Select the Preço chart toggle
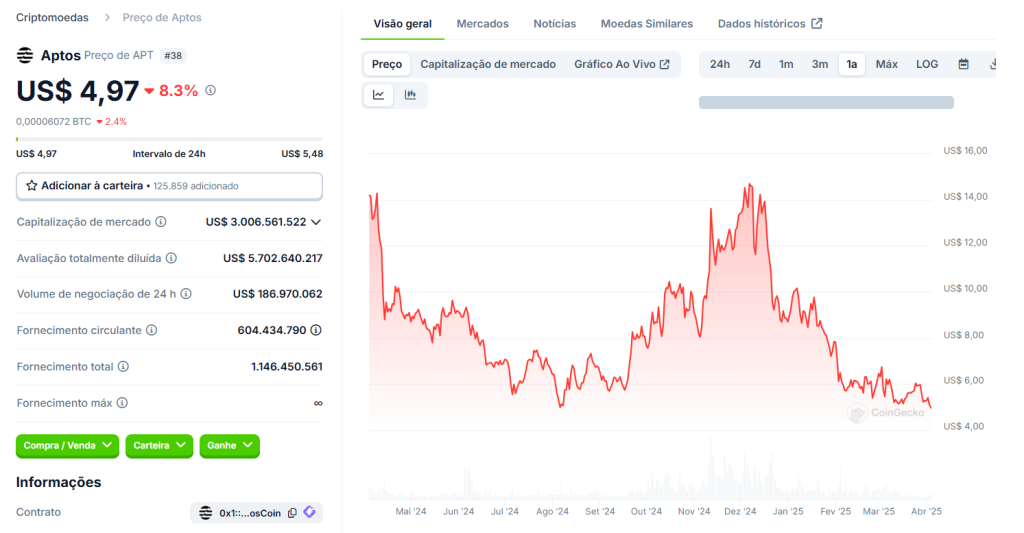The height and width of the screenshot is (533, 1024). tap(387, 64)
